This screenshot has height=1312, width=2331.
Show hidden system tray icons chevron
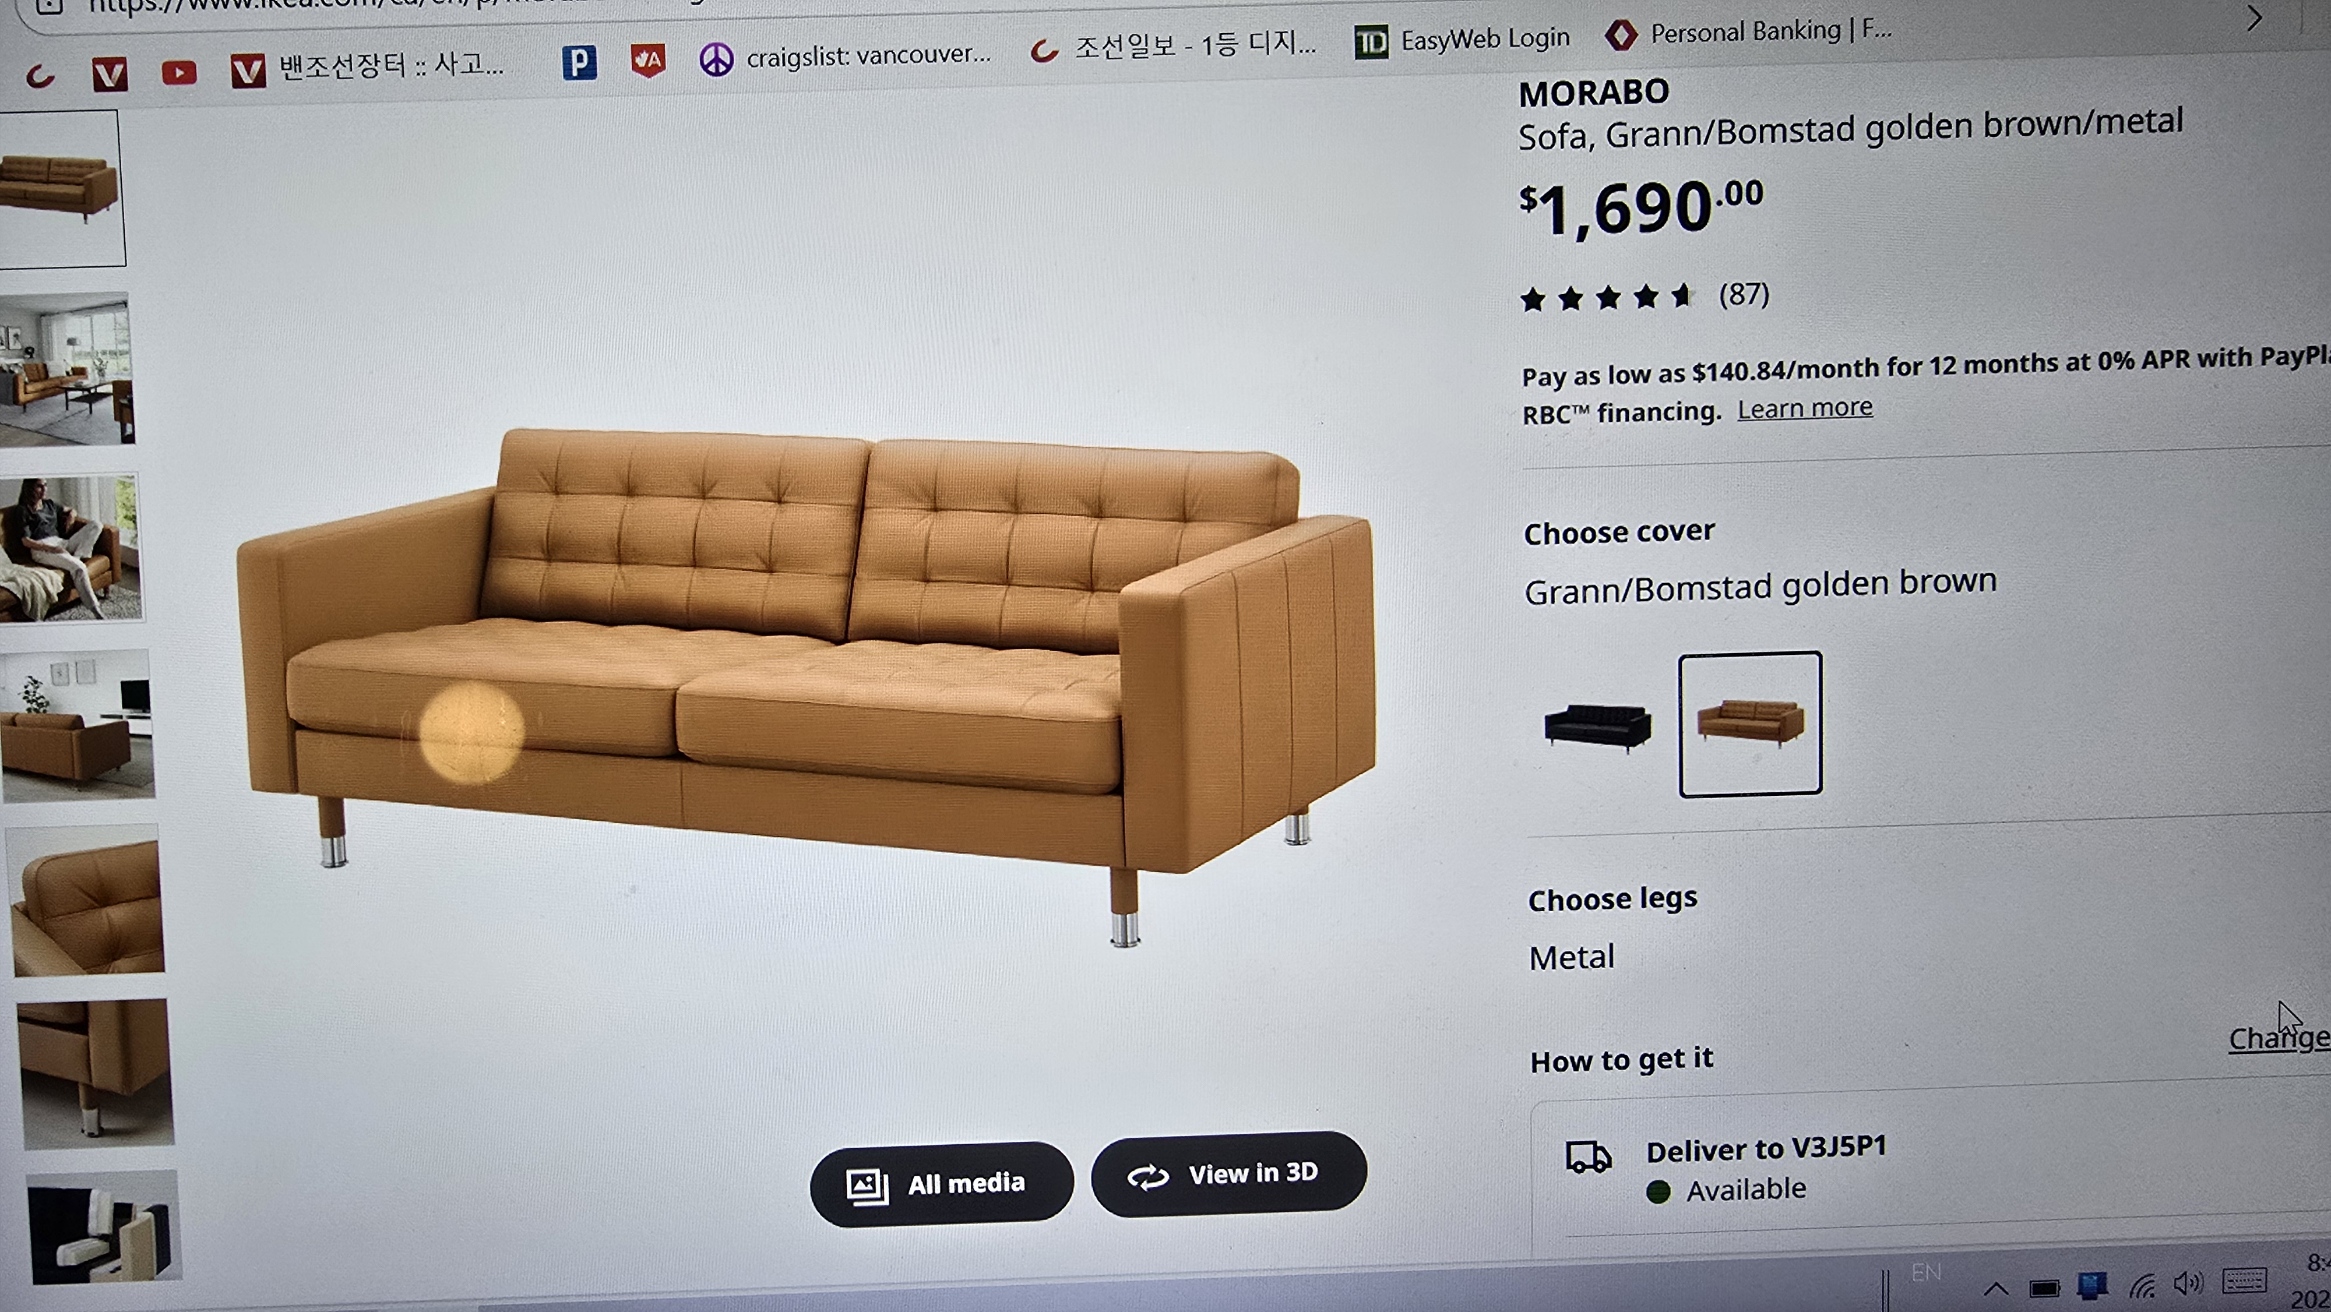(x=1995, y=1288)
